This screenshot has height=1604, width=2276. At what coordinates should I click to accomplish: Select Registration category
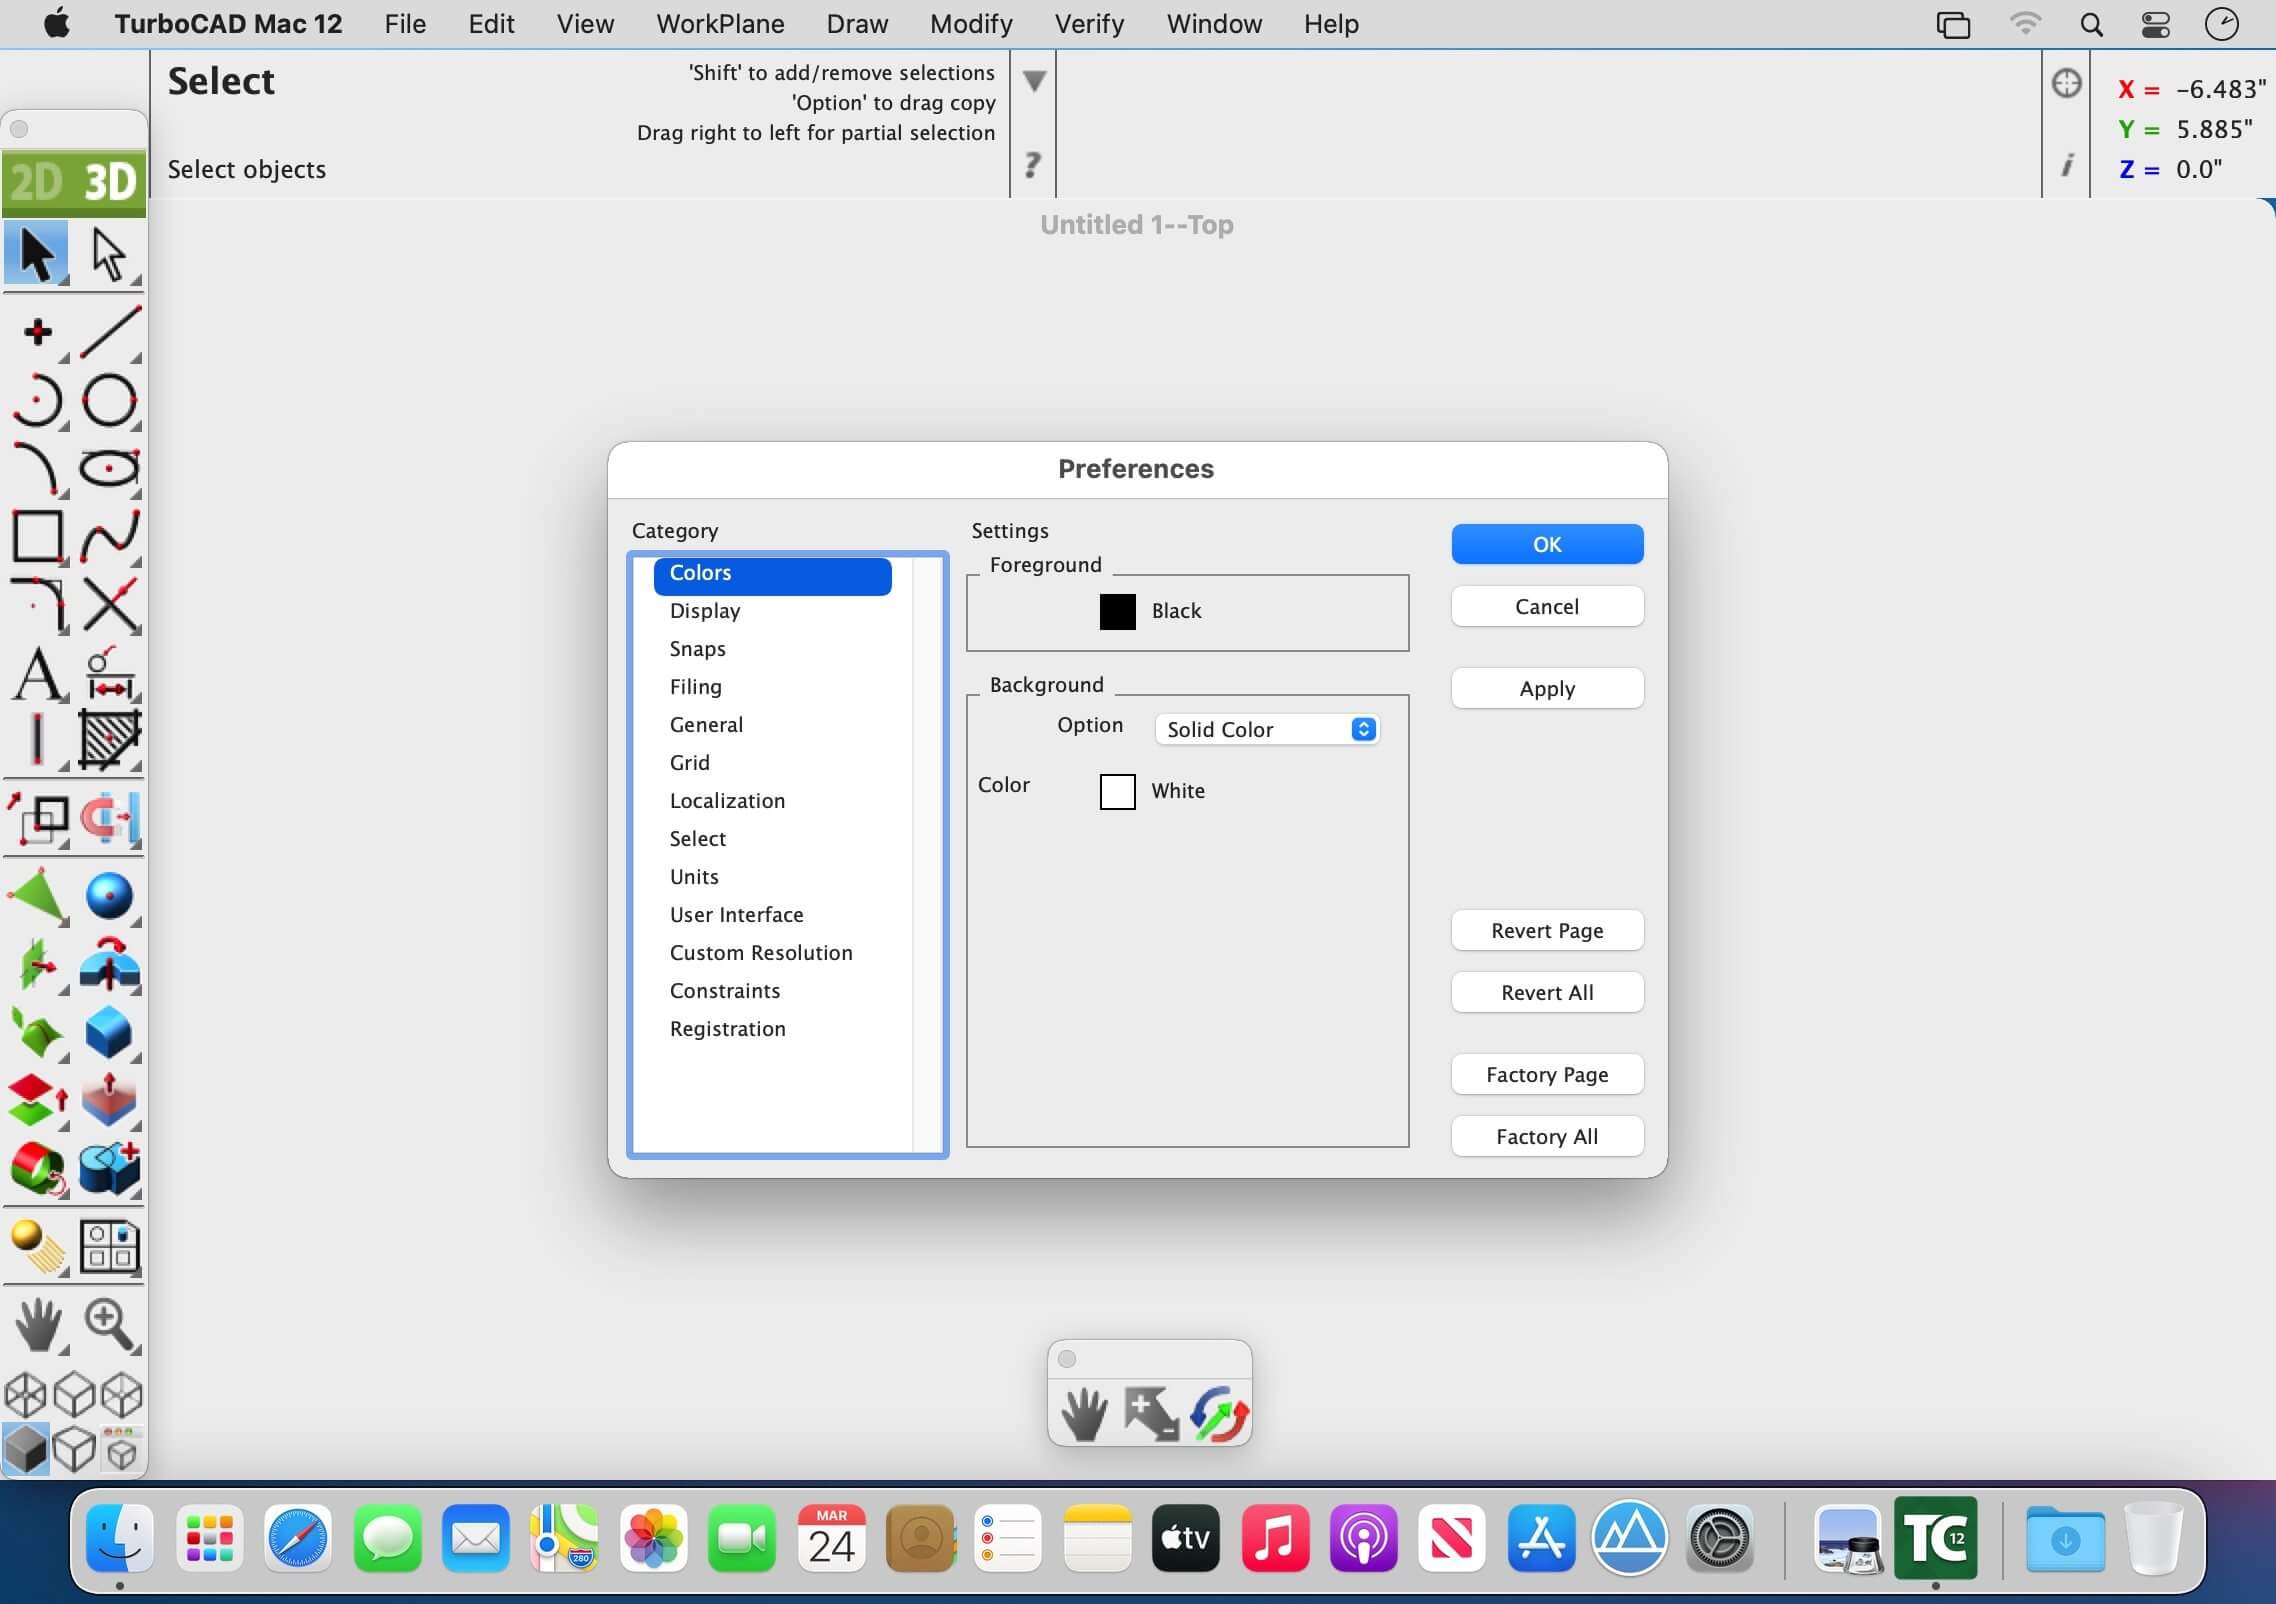[773, 1029]
